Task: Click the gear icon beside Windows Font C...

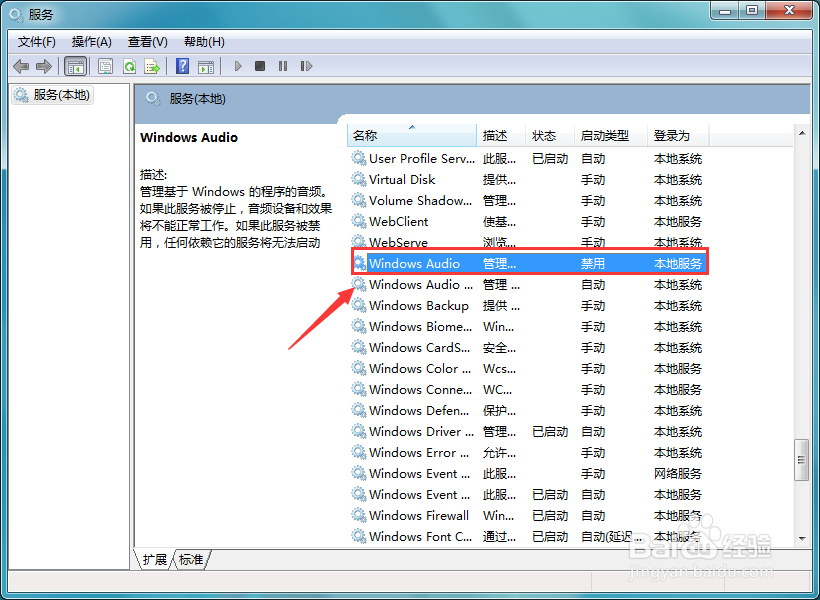Action: 358,536
